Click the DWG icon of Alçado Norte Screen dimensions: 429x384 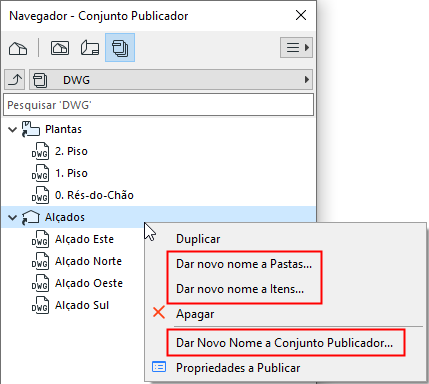pyautogui.click(x=40, y=261)
